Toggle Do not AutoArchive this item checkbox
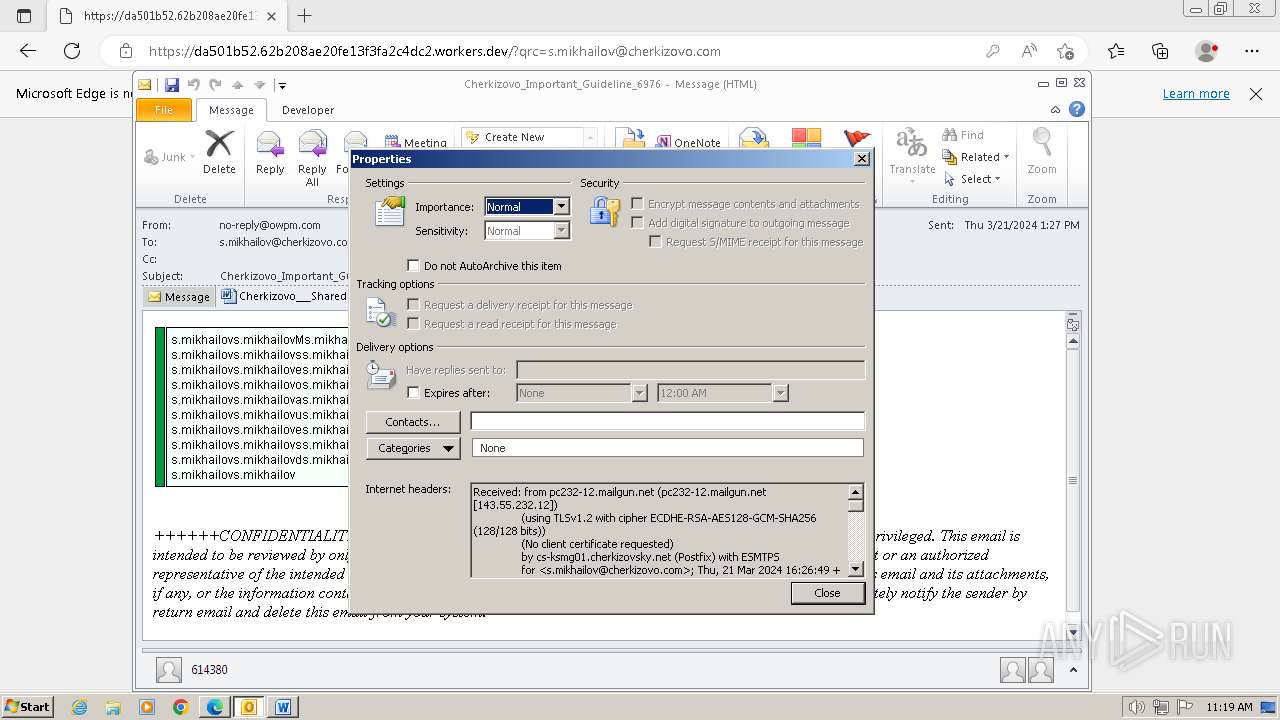The image size is (1280, 720). 413,266
